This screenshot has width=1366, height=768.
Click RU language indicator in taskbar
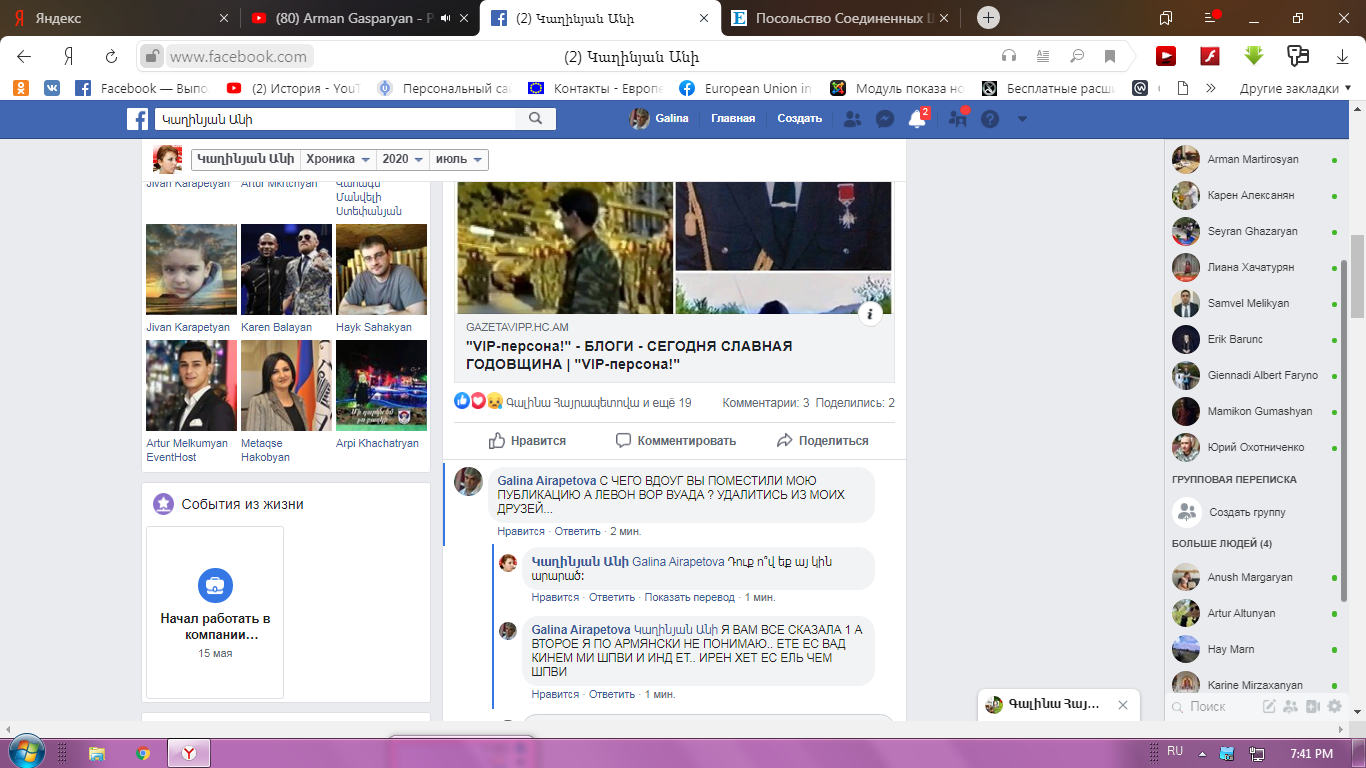point(1175,751)
